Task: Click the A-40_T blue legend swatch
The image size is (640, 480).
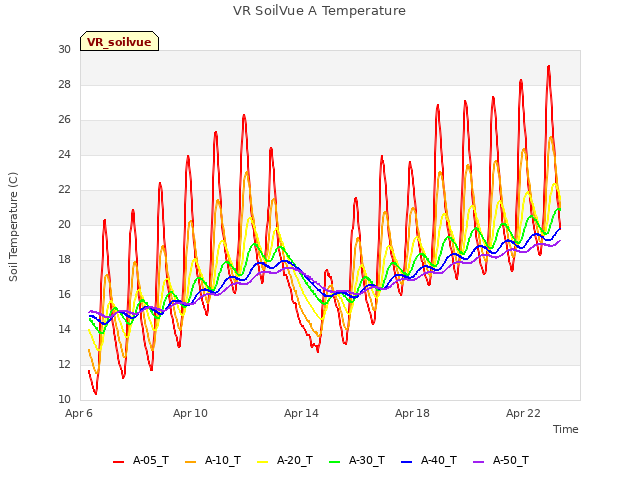Action: tap(407, 462)
